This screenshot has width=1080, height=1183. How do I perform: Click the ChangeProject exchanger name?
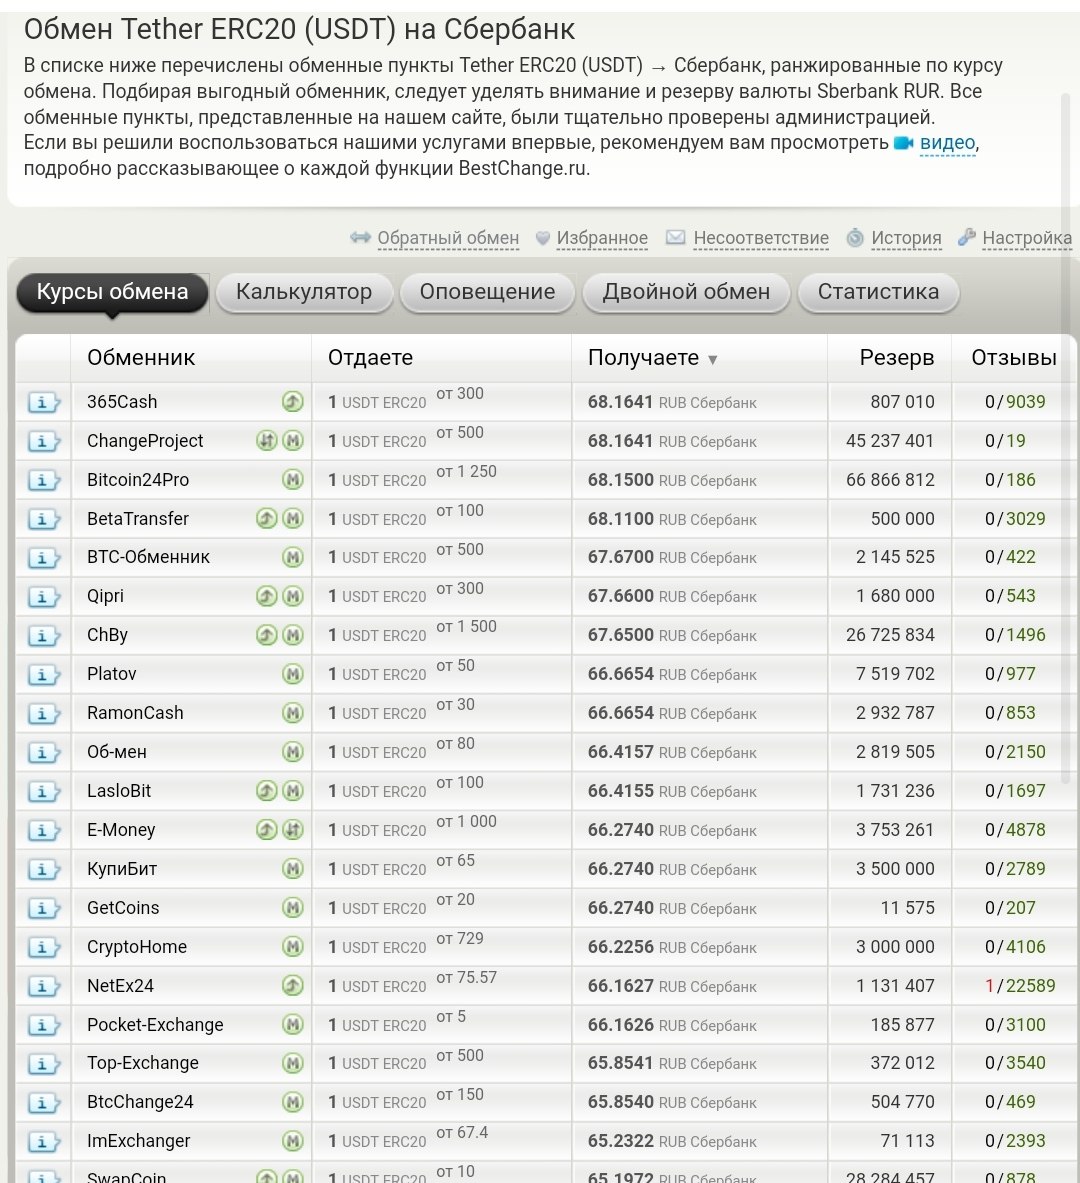145,441
